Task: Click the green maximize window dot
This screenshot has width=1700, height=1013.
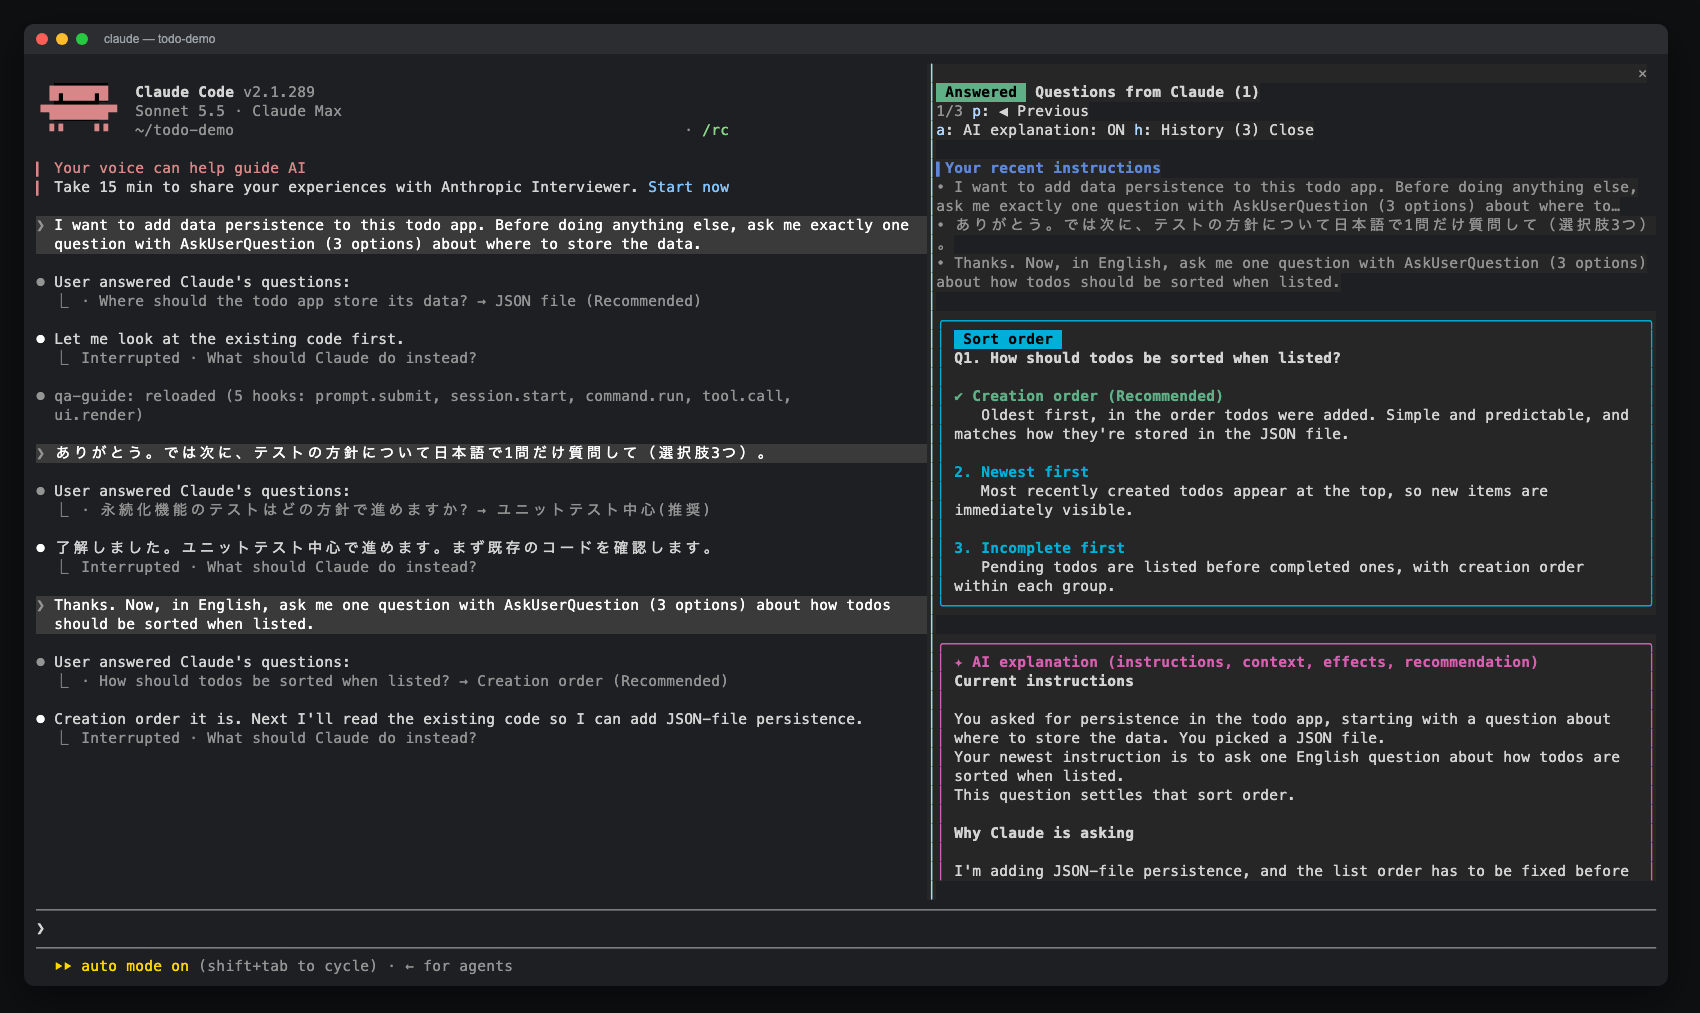Action: 82,39
